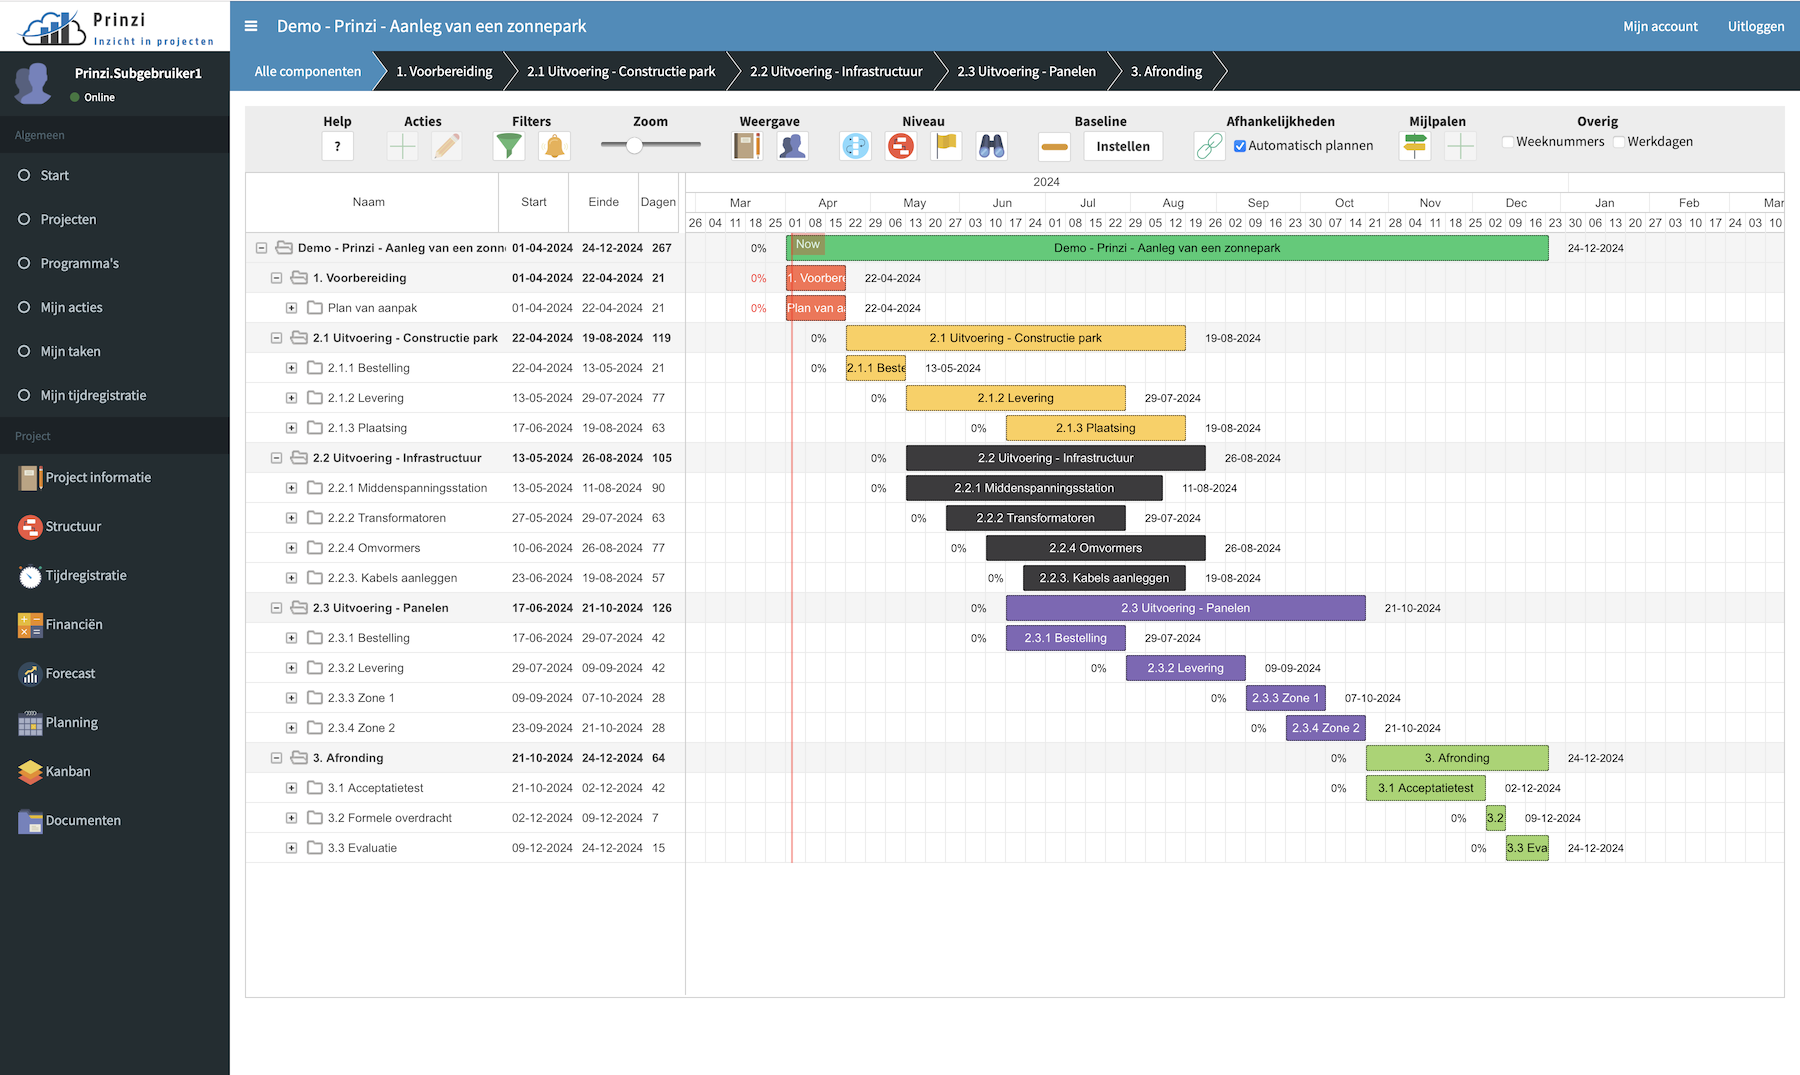
Task: Click the Documenten folder icon
Action: pos(30,821)
